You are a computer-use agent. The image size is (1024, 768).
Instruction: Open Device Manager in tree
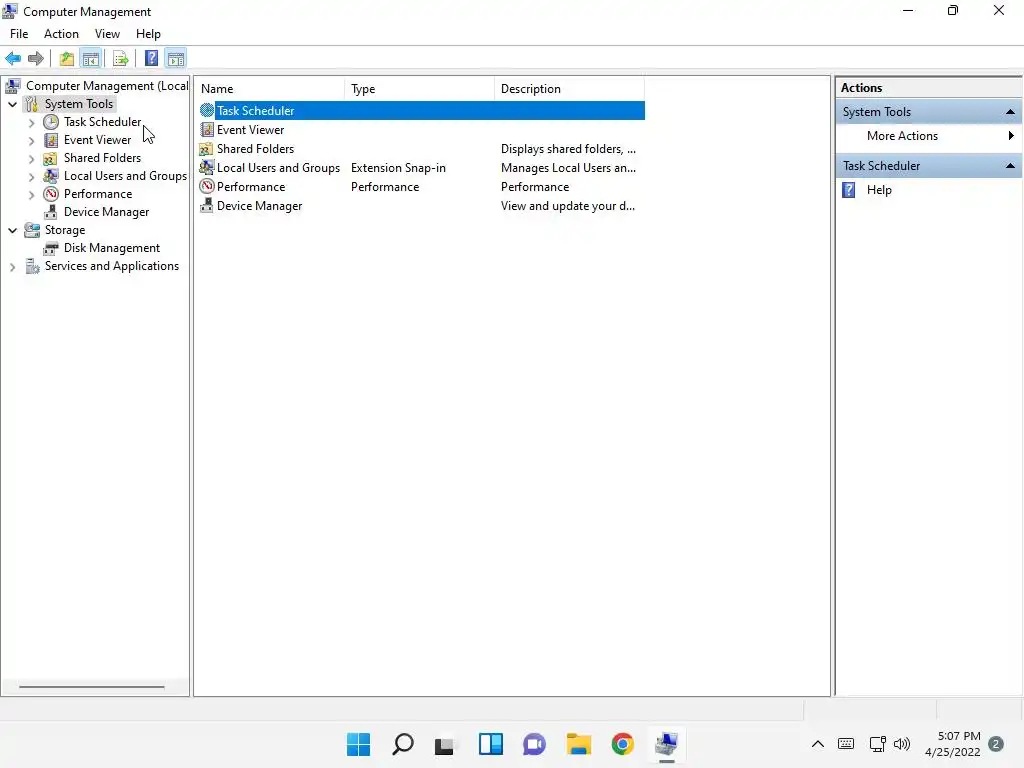[106, 212]
